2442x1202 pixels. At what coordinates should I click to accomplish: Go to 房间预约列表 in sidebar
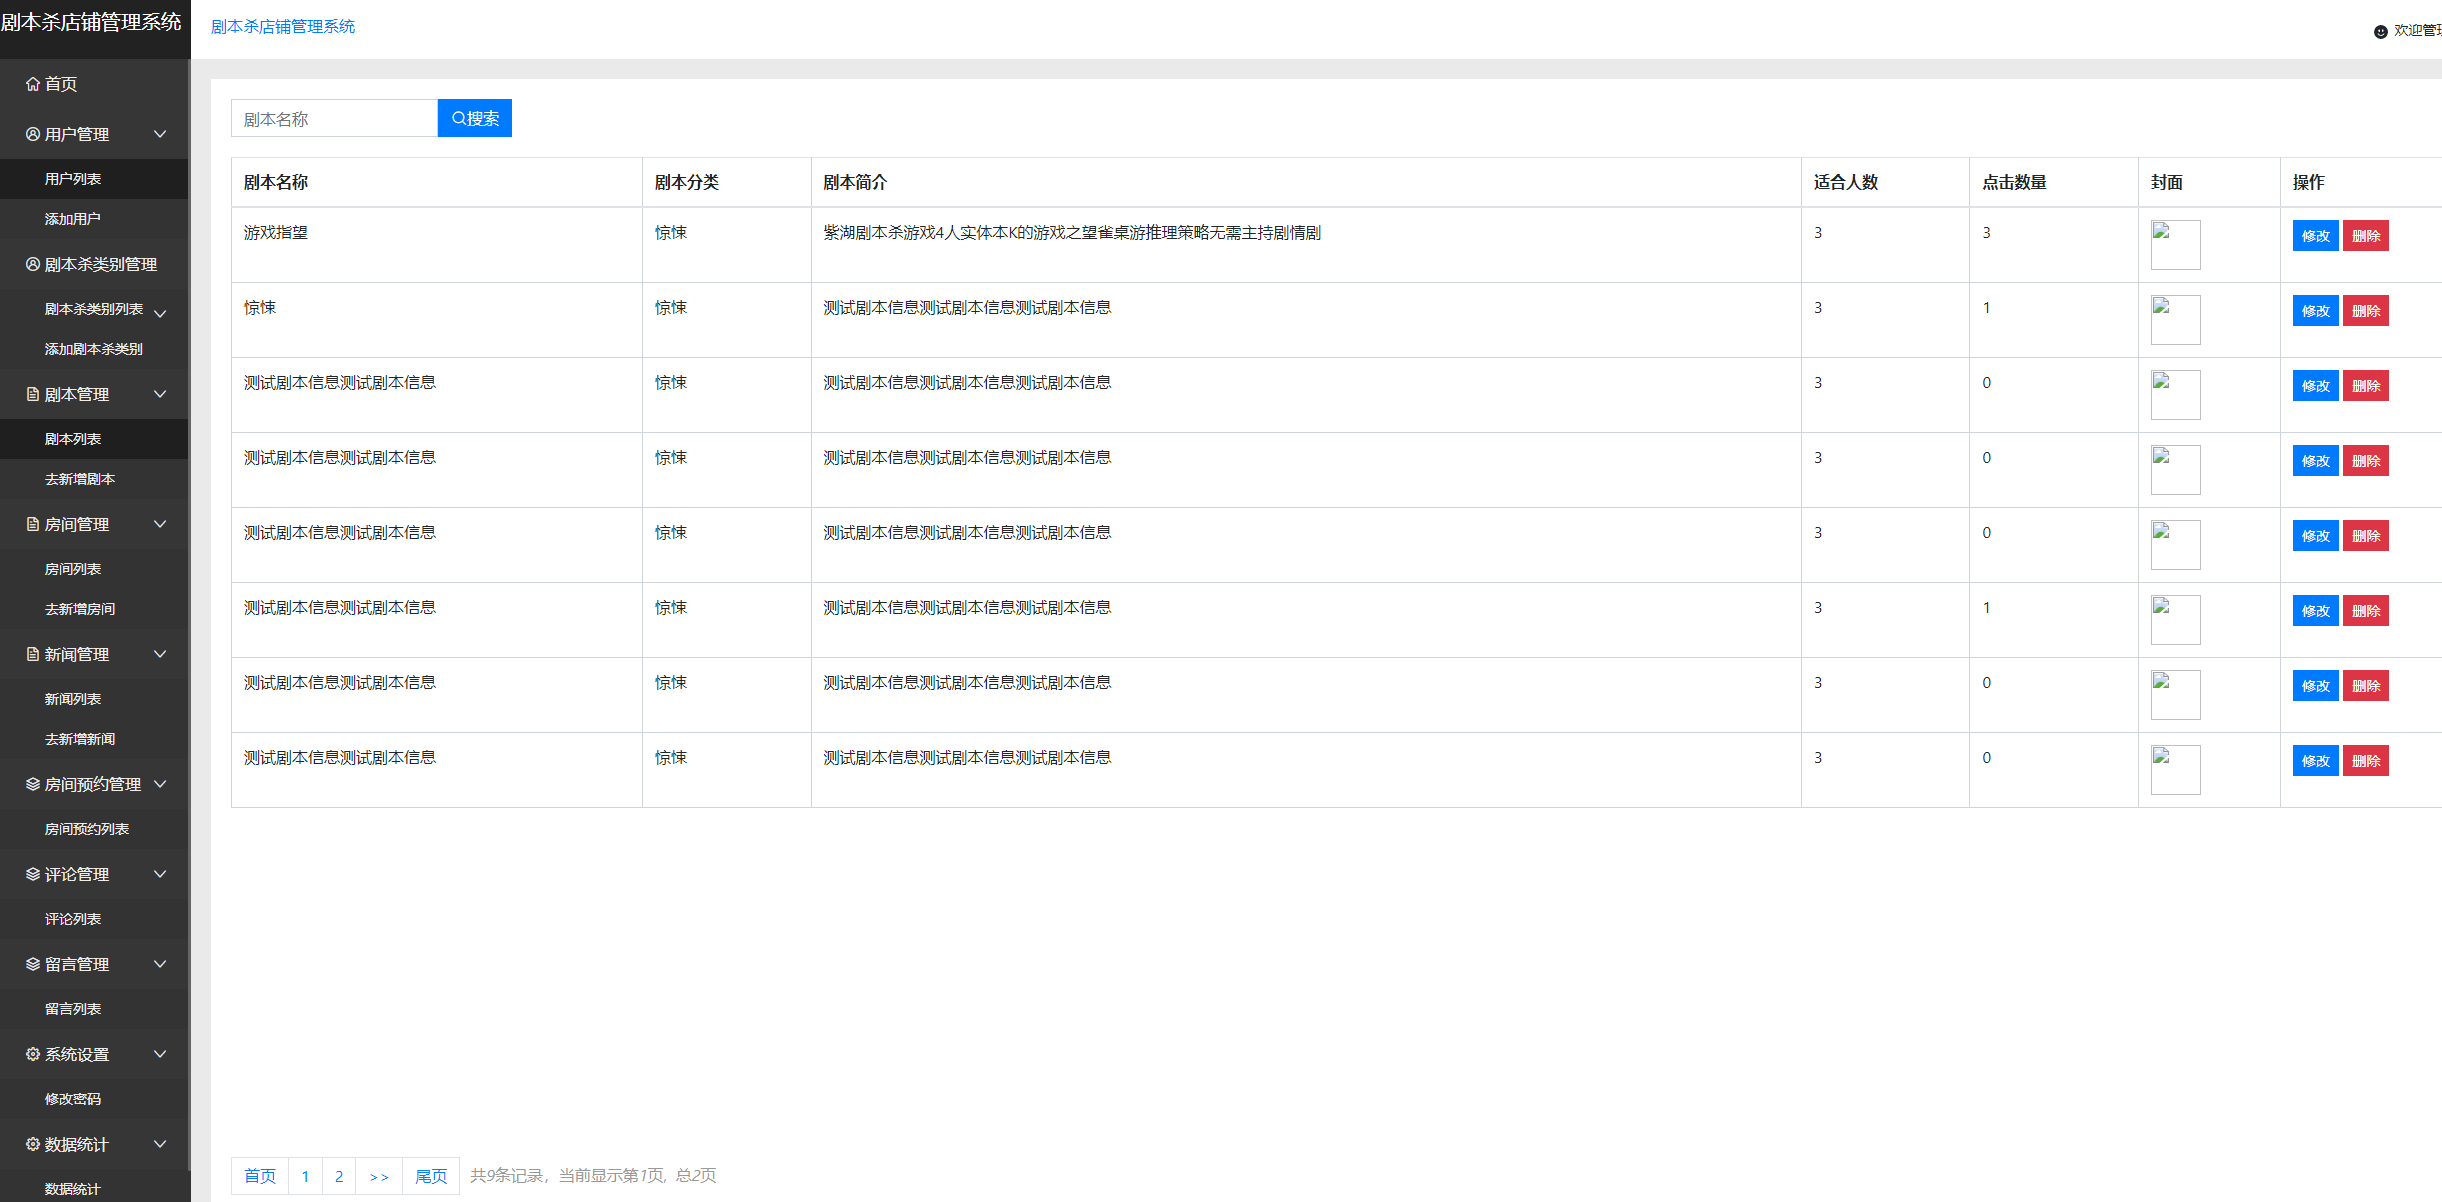click(87, 829)
